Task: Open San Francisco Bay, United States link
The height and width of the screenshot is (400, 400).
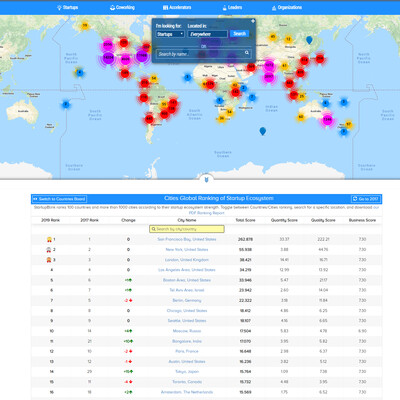Action: [187, 239]
